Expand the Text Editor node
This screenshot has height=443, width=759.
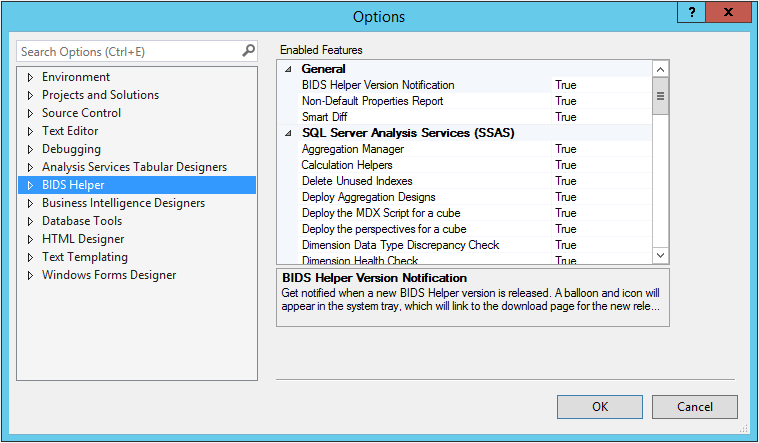(x=30, y=131)
